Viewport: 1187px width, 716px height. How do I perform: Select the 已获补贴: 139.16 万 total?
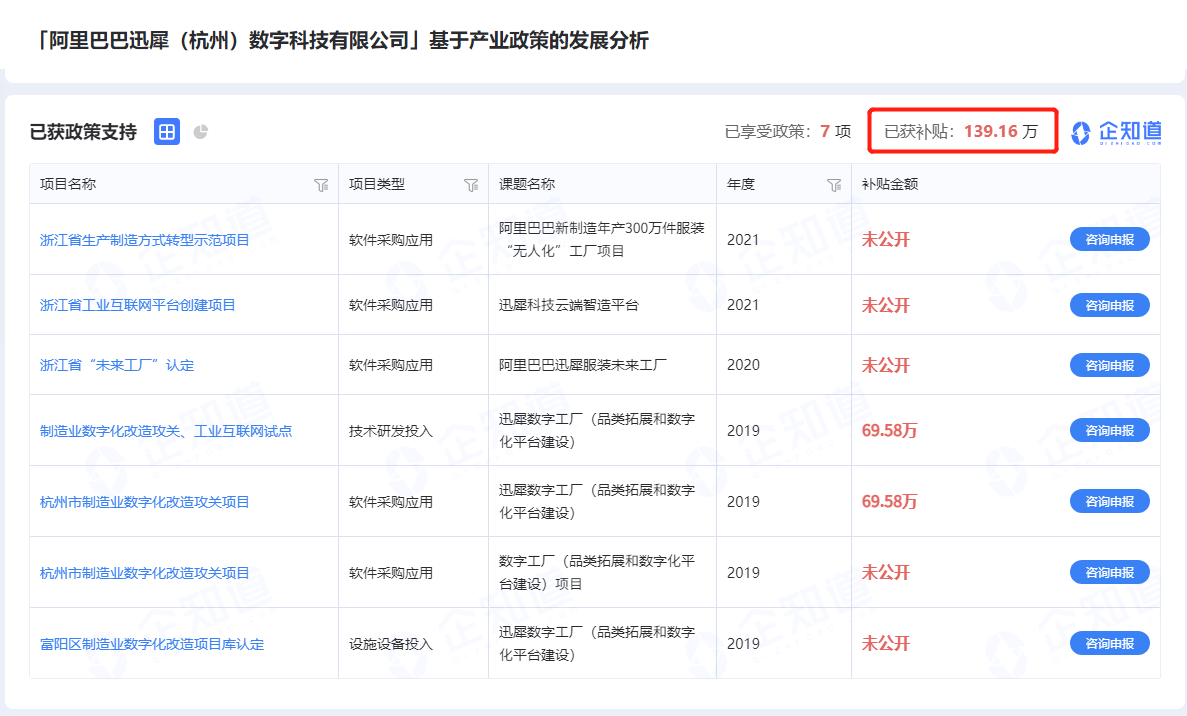961,132
